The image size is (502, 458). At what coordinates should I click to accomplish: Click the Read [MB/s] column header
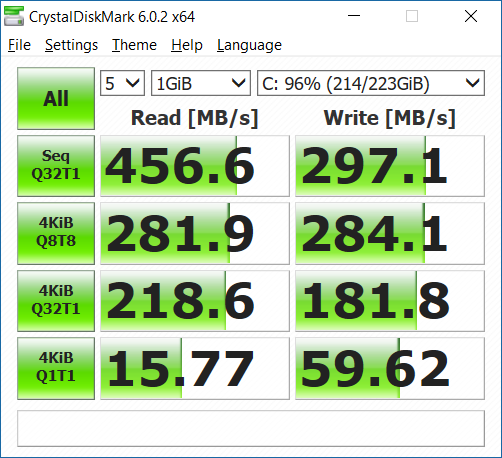point(195,118)
